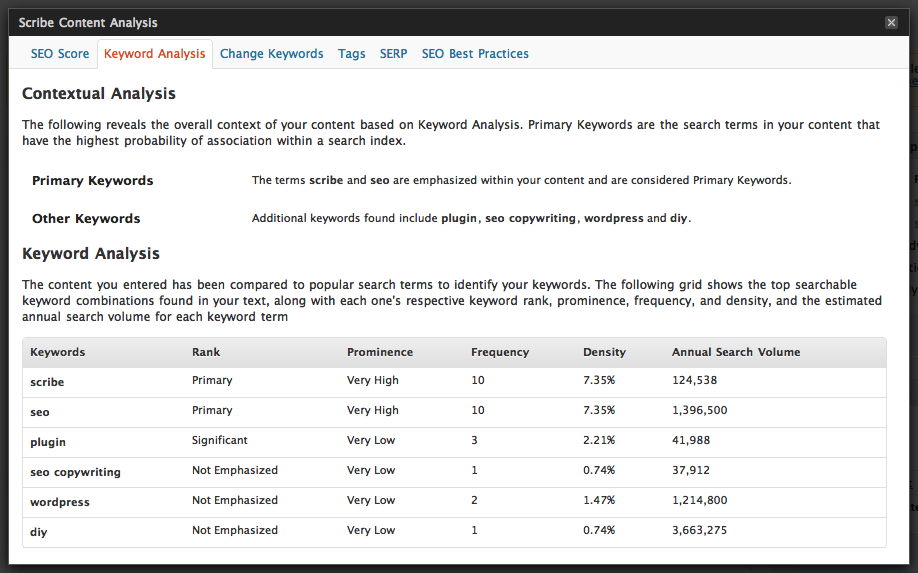
Task: Click the Primary Keywords label
Action: [x=93, y=181]
